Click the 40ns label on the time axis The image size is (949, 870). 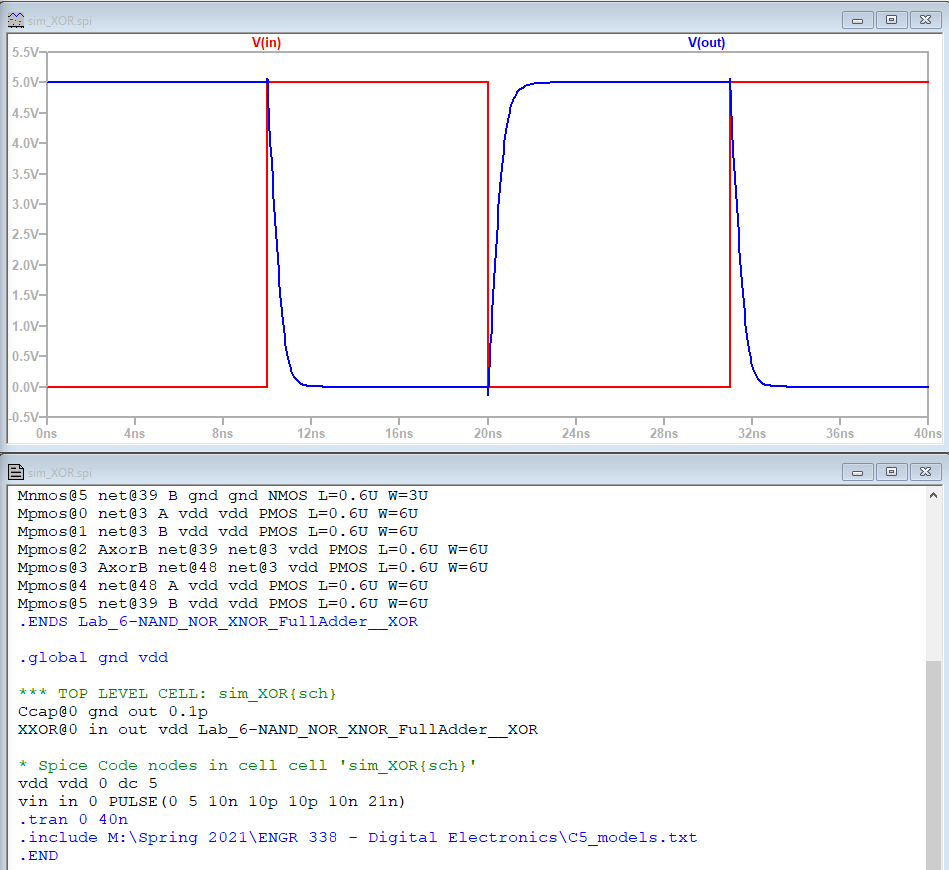[x=928, y=433]
